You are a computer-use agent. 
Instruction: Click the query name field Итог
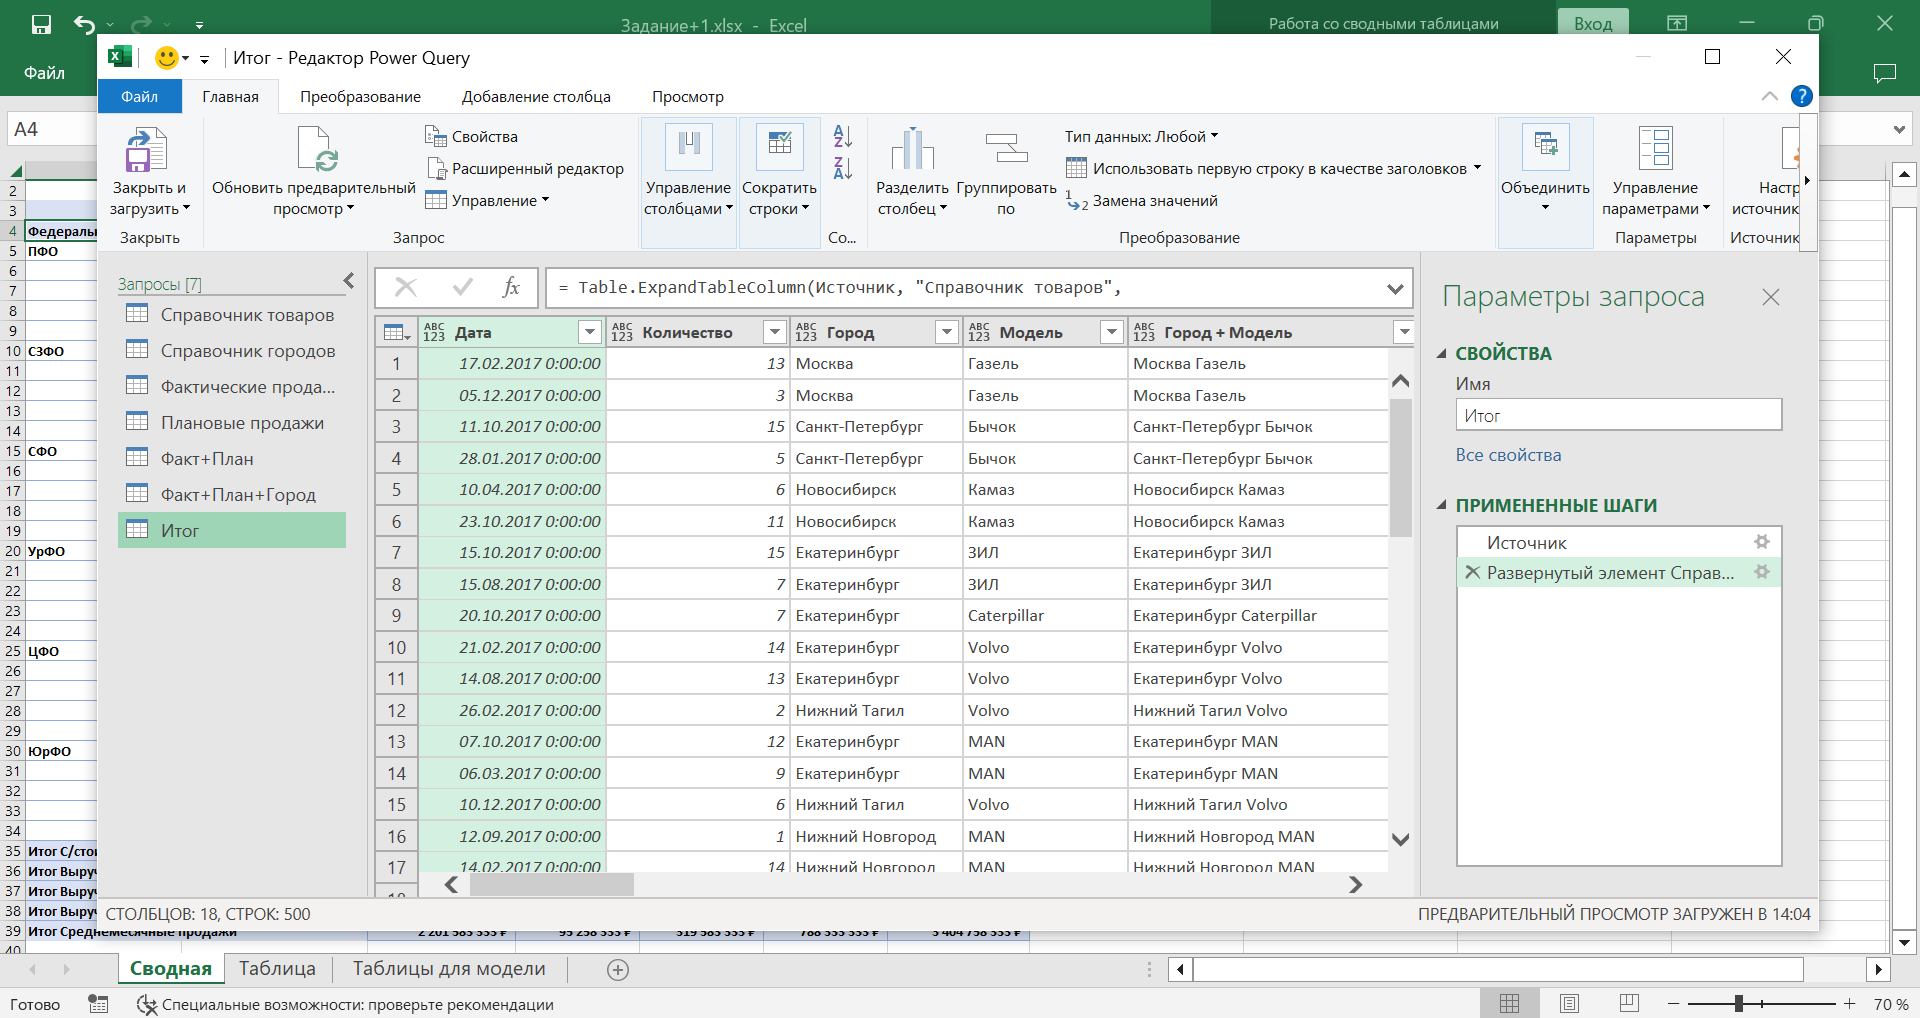[x=1617, y=415]
